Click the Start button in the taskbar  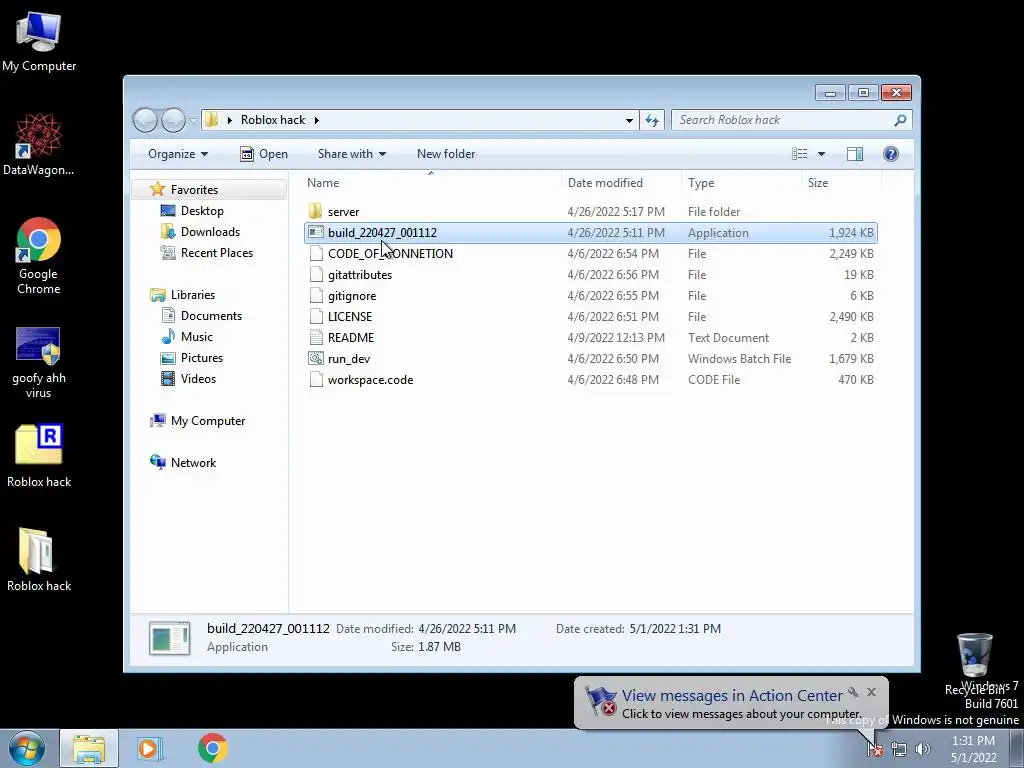point(26,748)
